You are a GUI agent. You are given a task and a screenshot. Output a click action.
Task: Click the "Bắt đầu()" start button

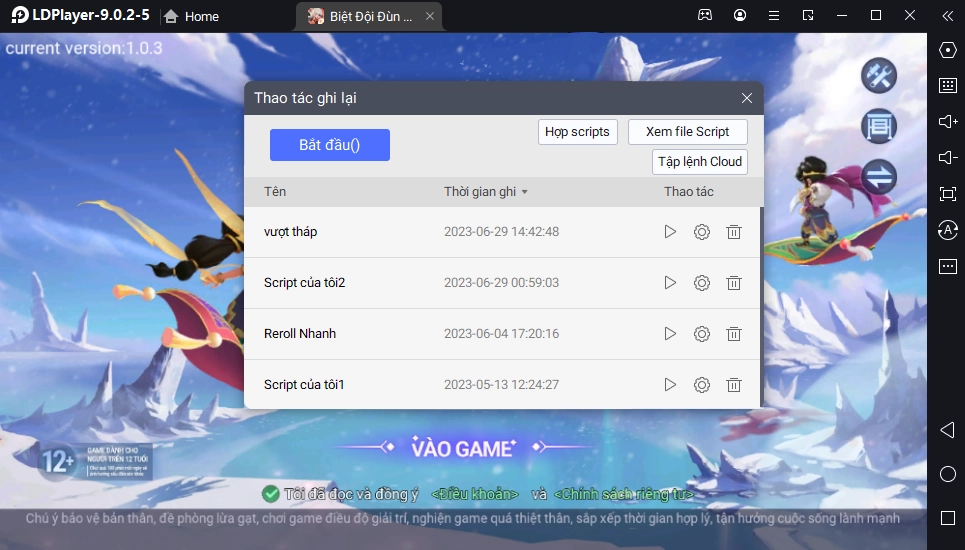click(329, 145)
